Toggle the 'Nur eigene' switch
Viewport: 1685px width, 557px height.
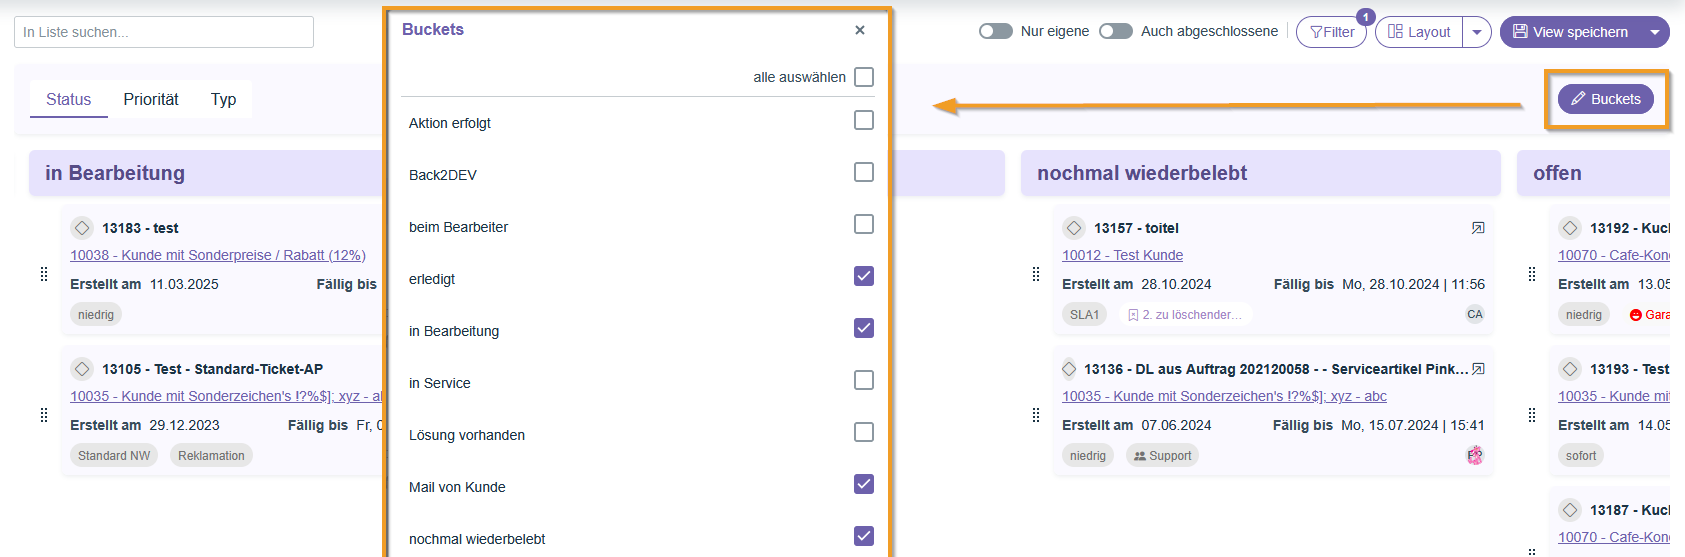point(995,31)
